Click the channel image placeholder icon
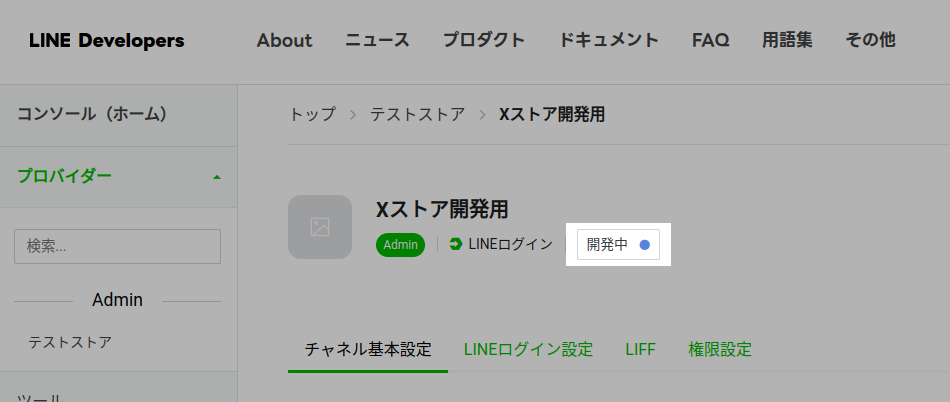 coord(320,227)
